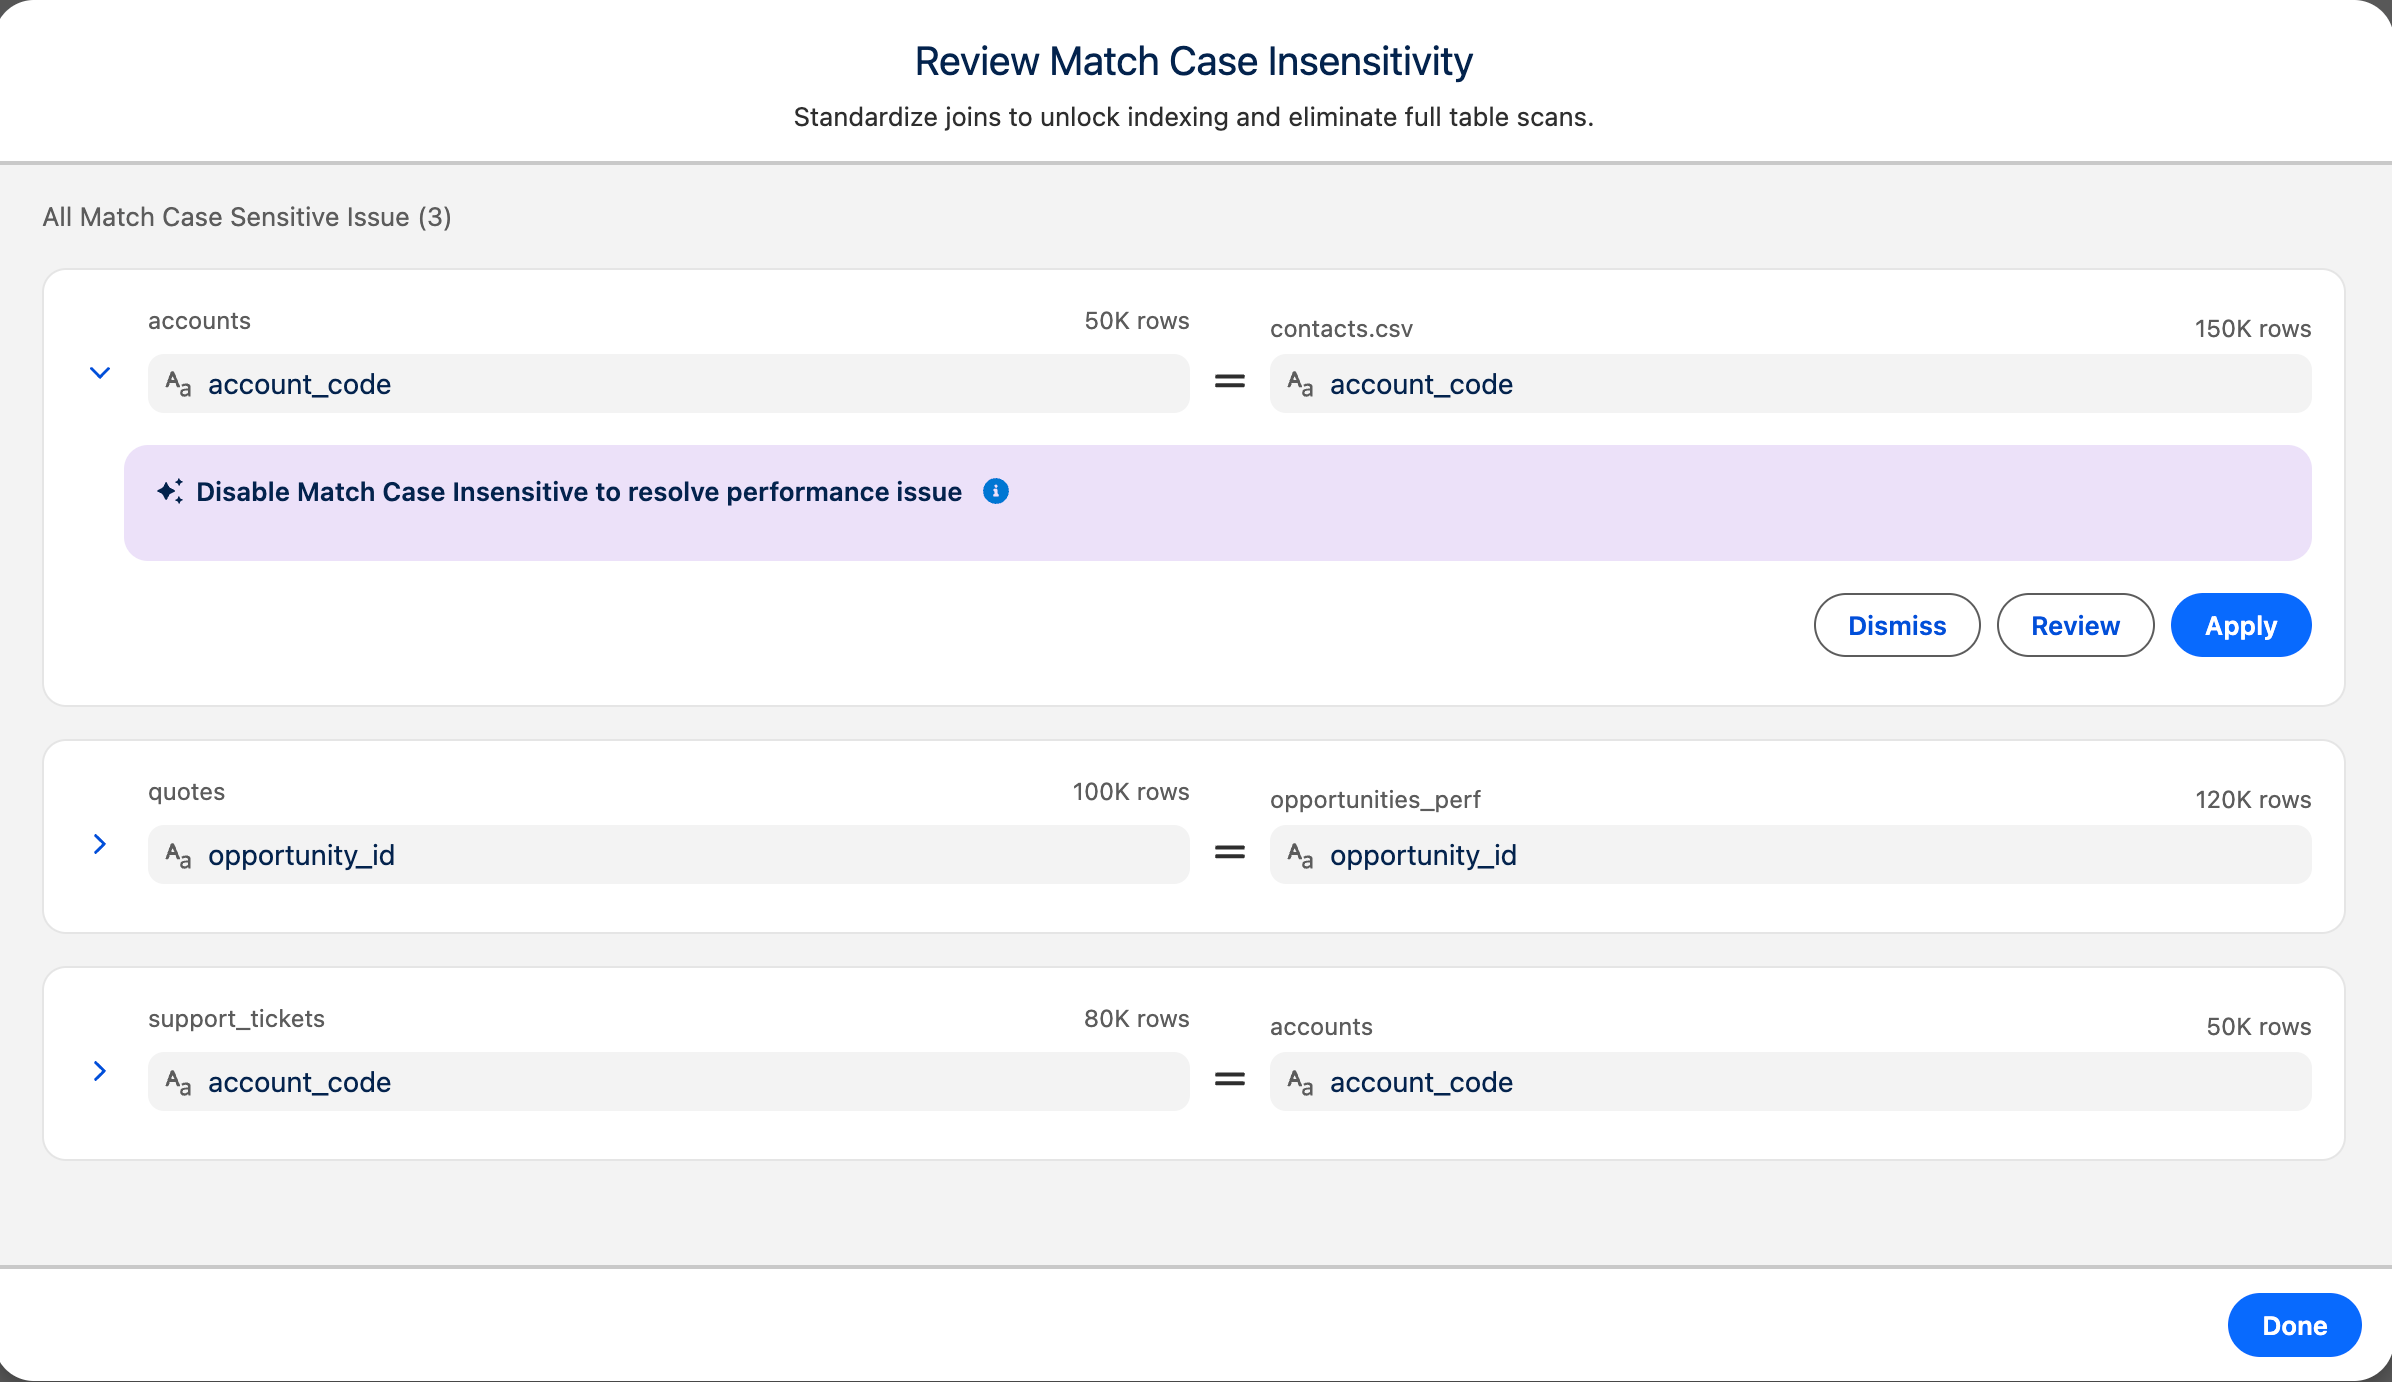This screenshot has height=1382, width=2392.
Task: Expand the support_tickets to accounts issue
Action: [x=100, y=1071]
